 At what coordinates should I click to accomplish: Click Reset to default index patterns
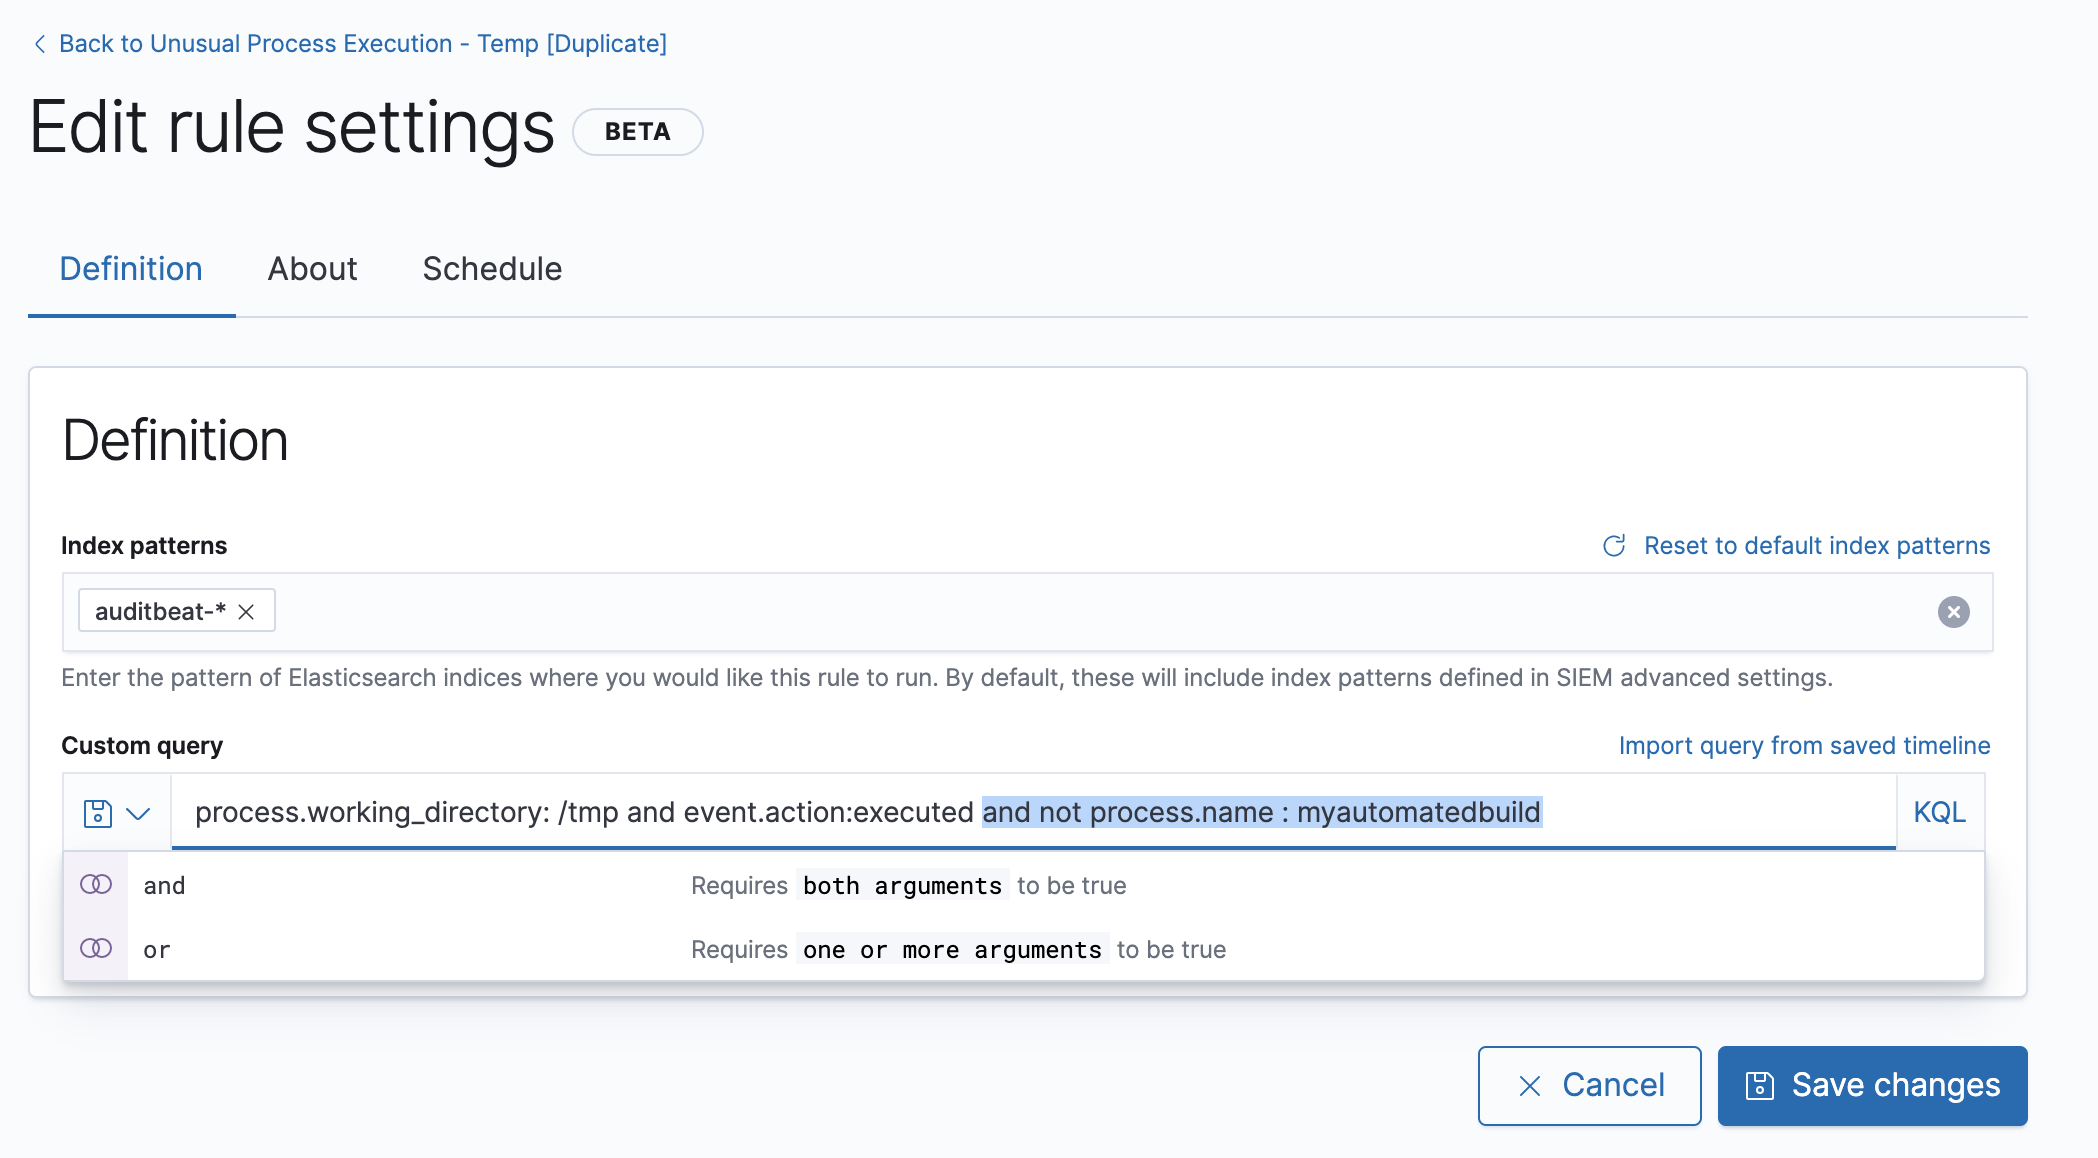pyautogui.click(x=1816, y=546)
